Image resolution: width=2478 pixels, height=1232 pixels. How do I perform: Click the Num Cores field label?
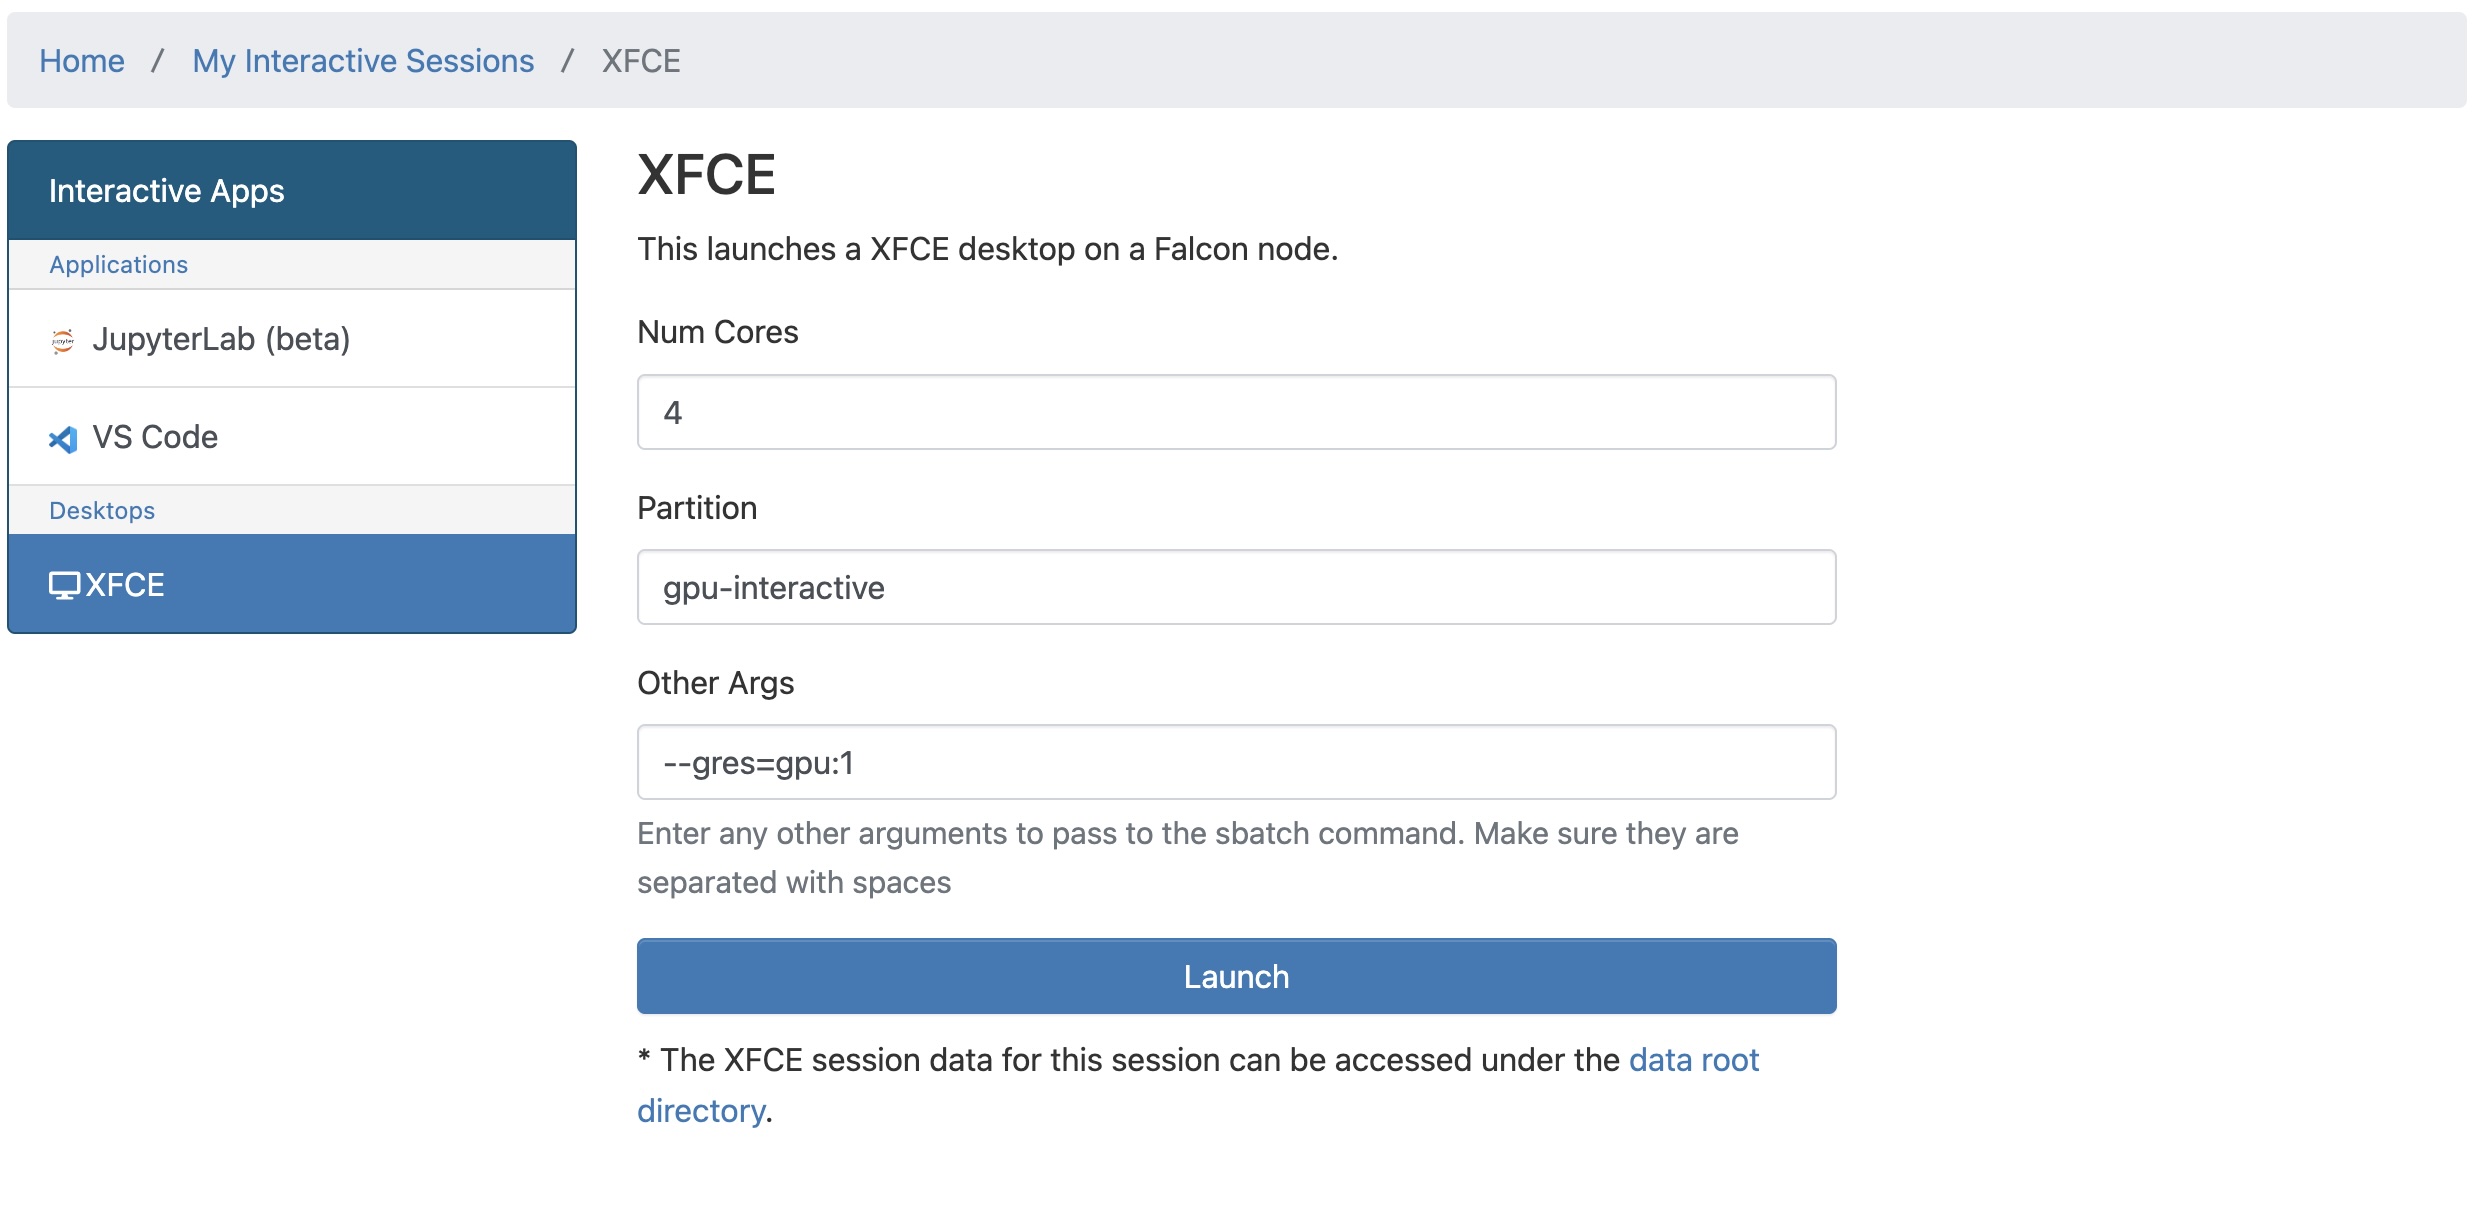point(717,332)
